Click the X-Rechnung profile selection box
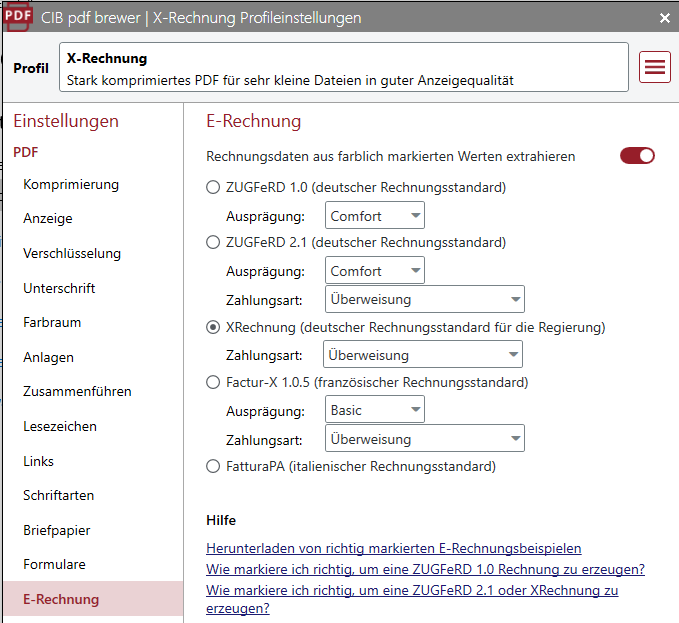Image resolution: width=679 pixels, height=623 pixels. [x=343, y=68]
